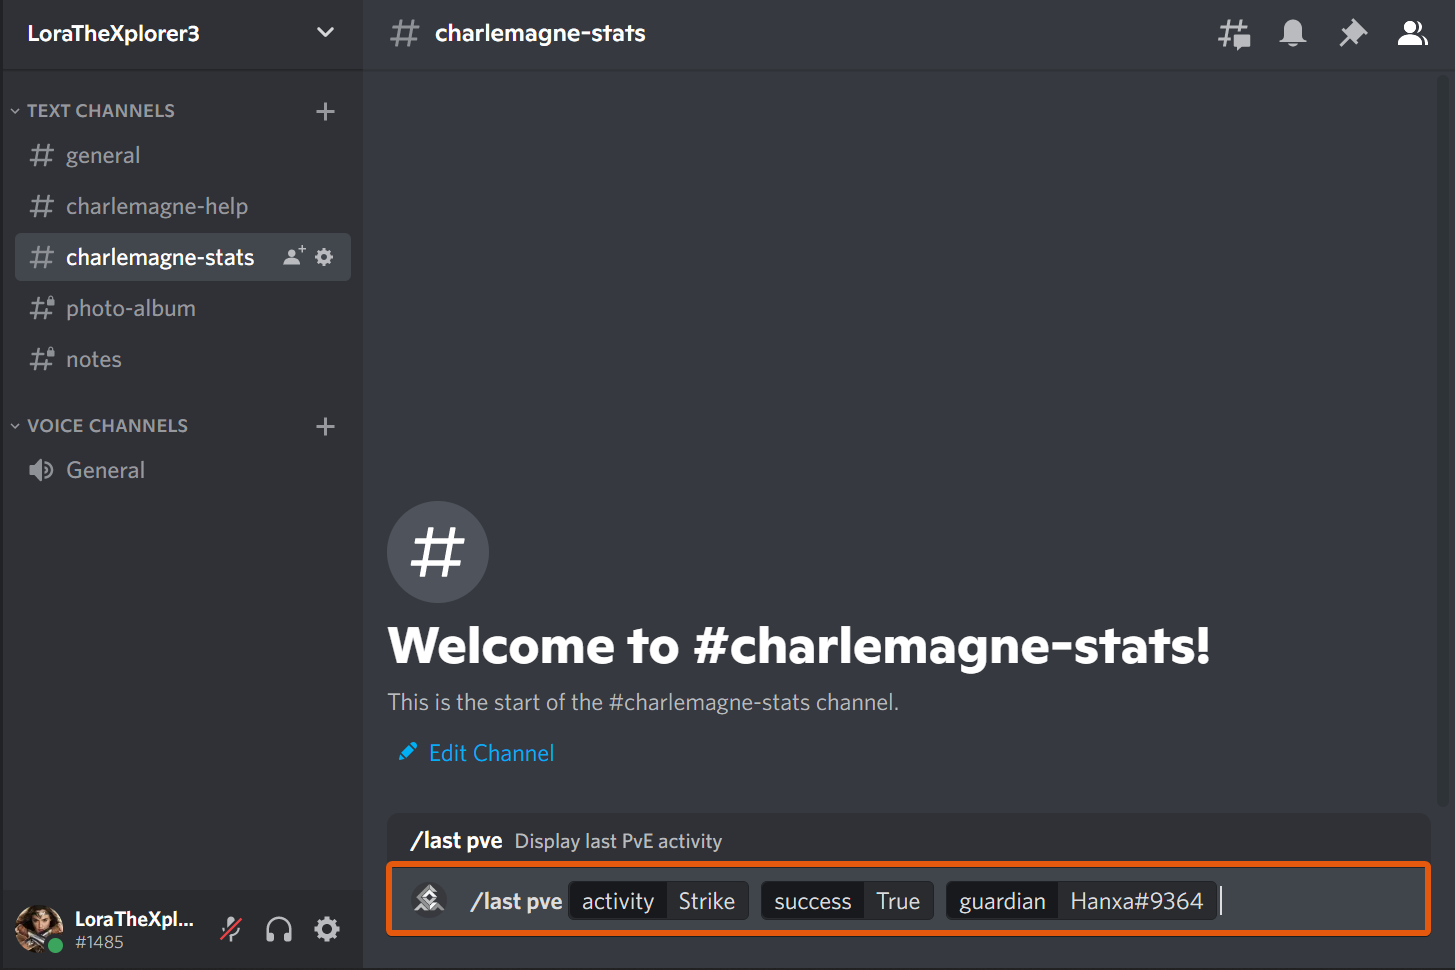1455x970 pixels.
Task: Open the photo-album private channel
Action: (182, 308)
